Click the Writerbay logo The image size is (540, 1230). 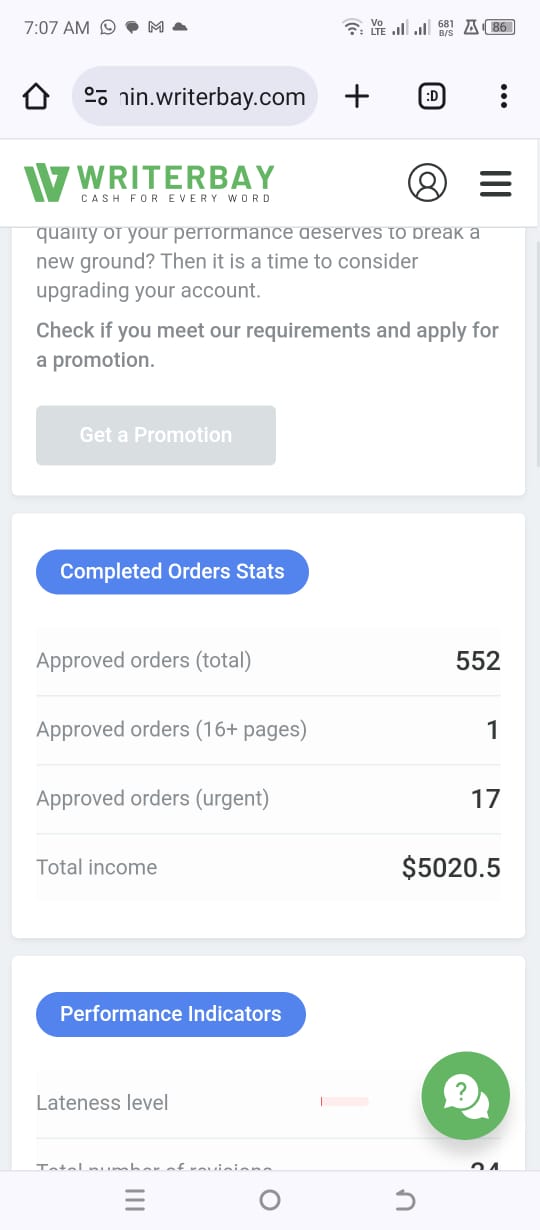(x=148, y=182)
